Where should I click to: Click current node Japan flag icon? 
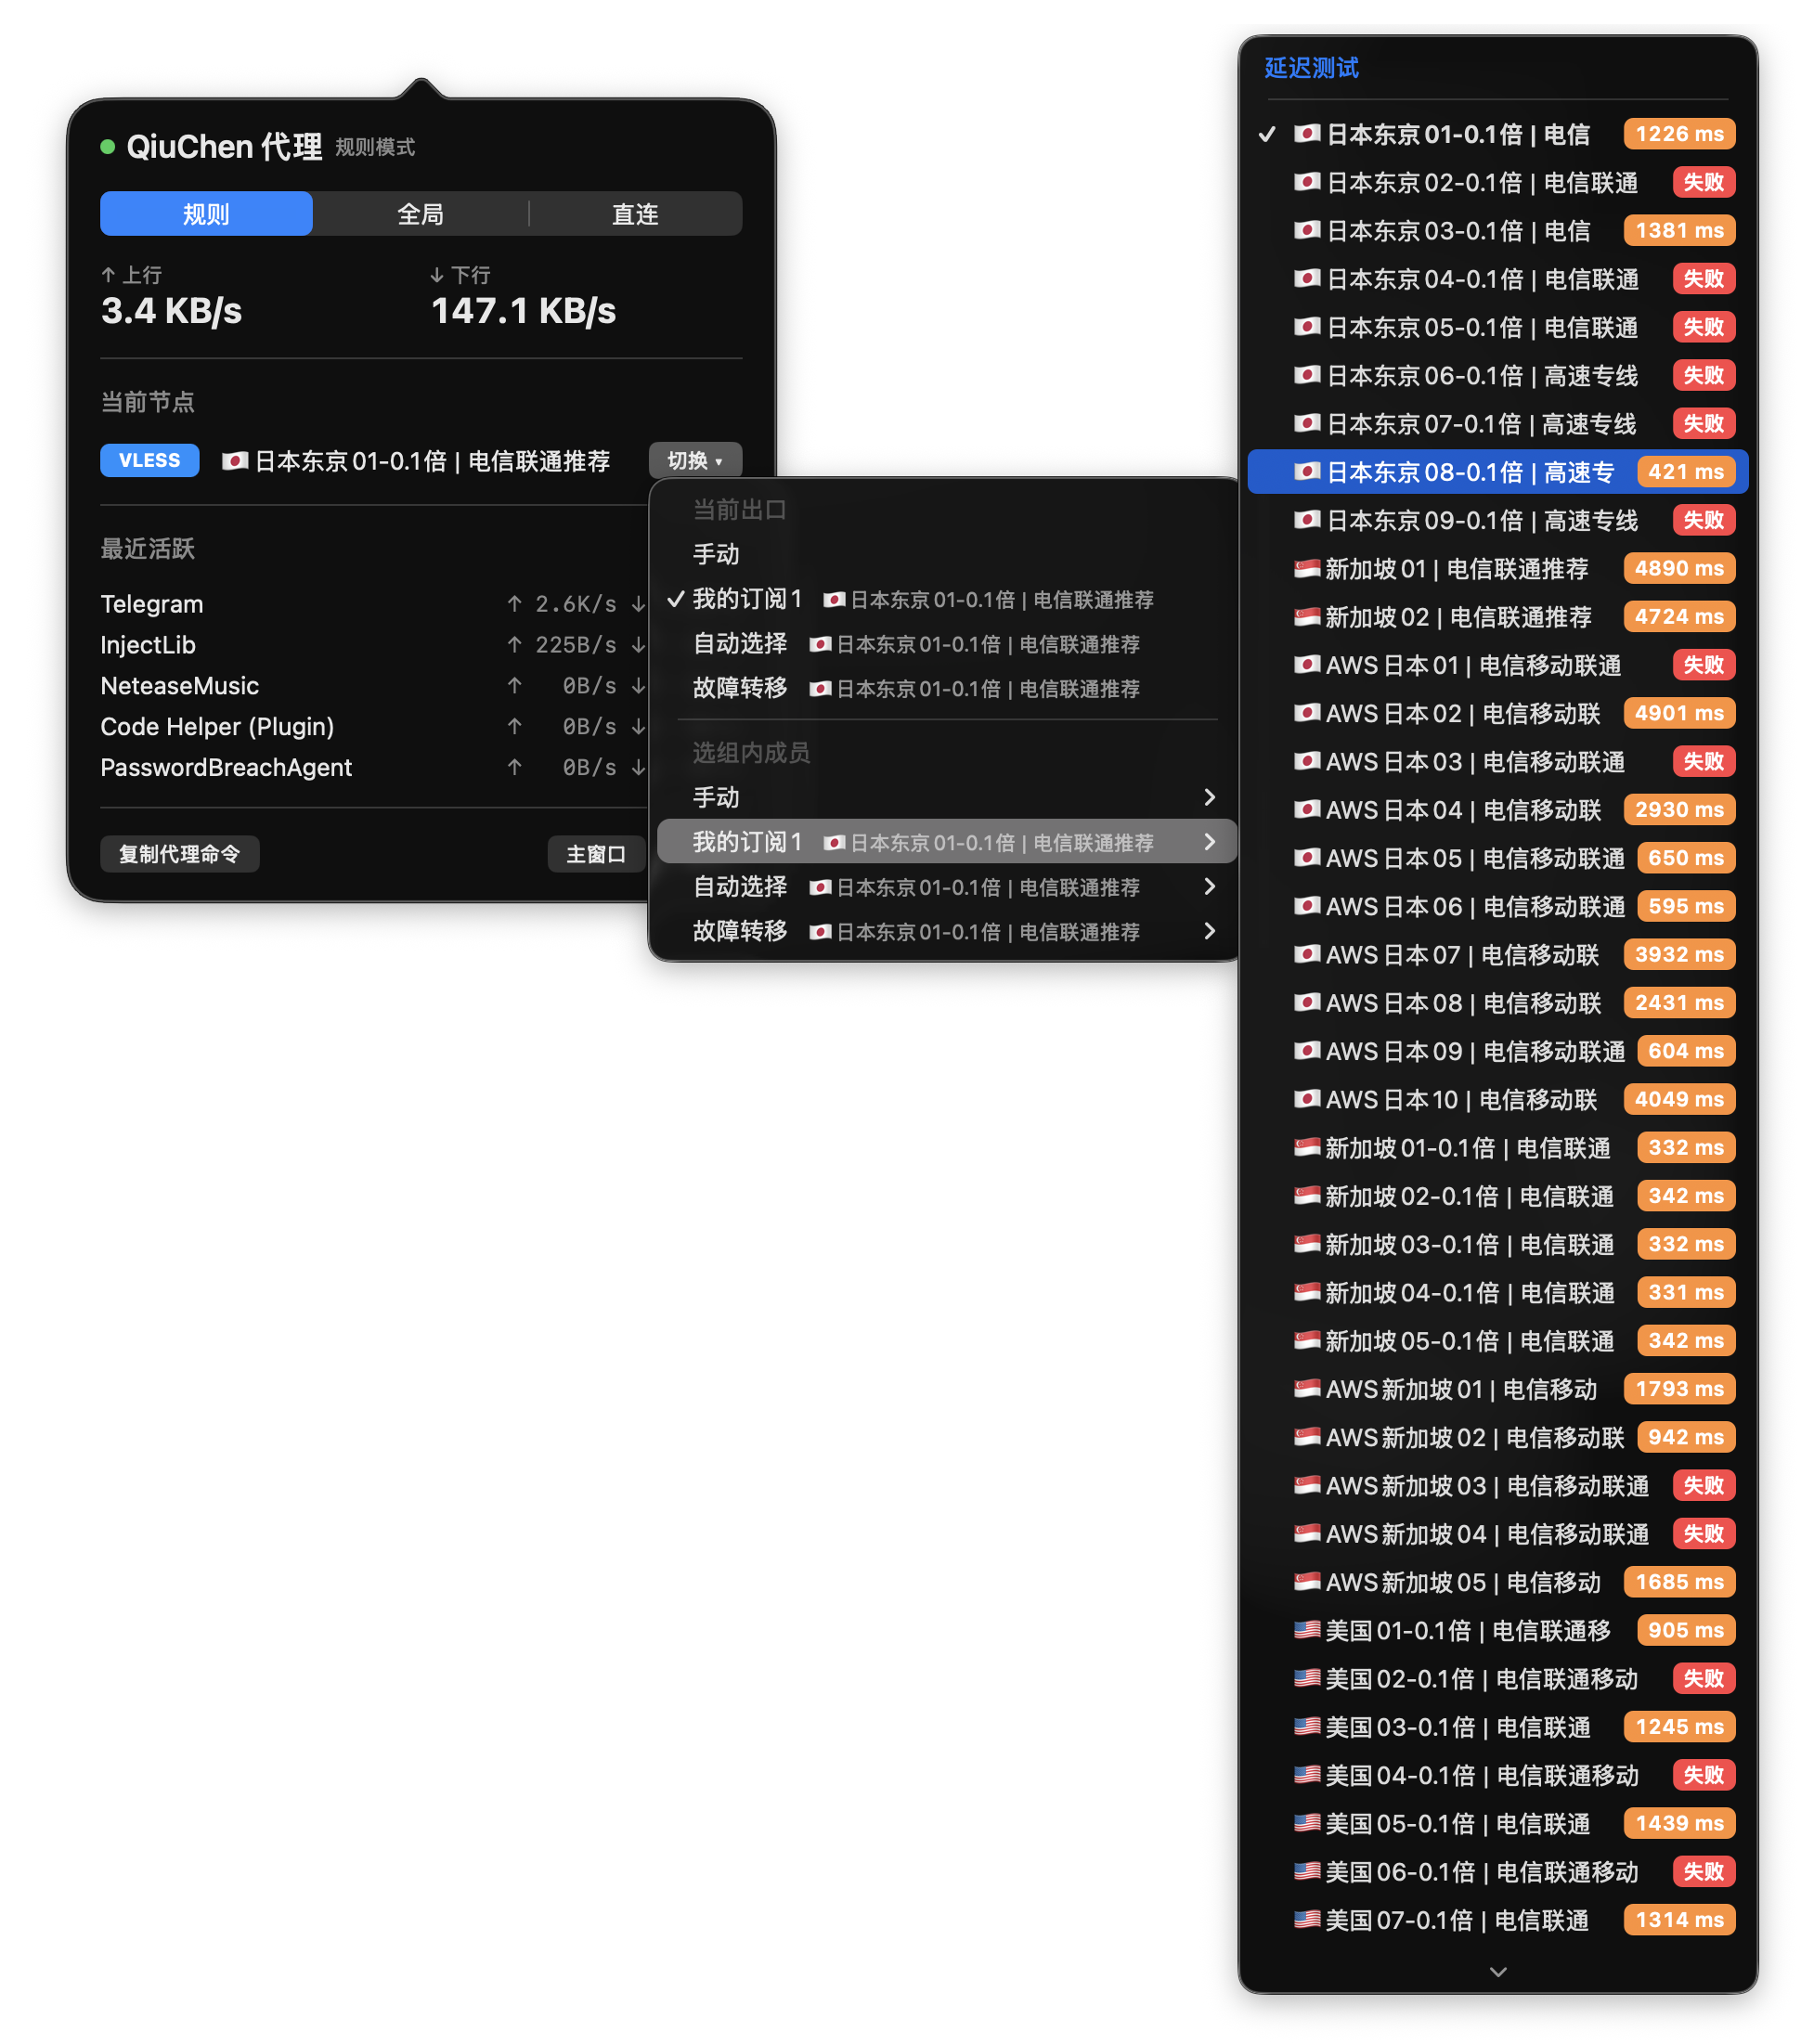(235, 461)
